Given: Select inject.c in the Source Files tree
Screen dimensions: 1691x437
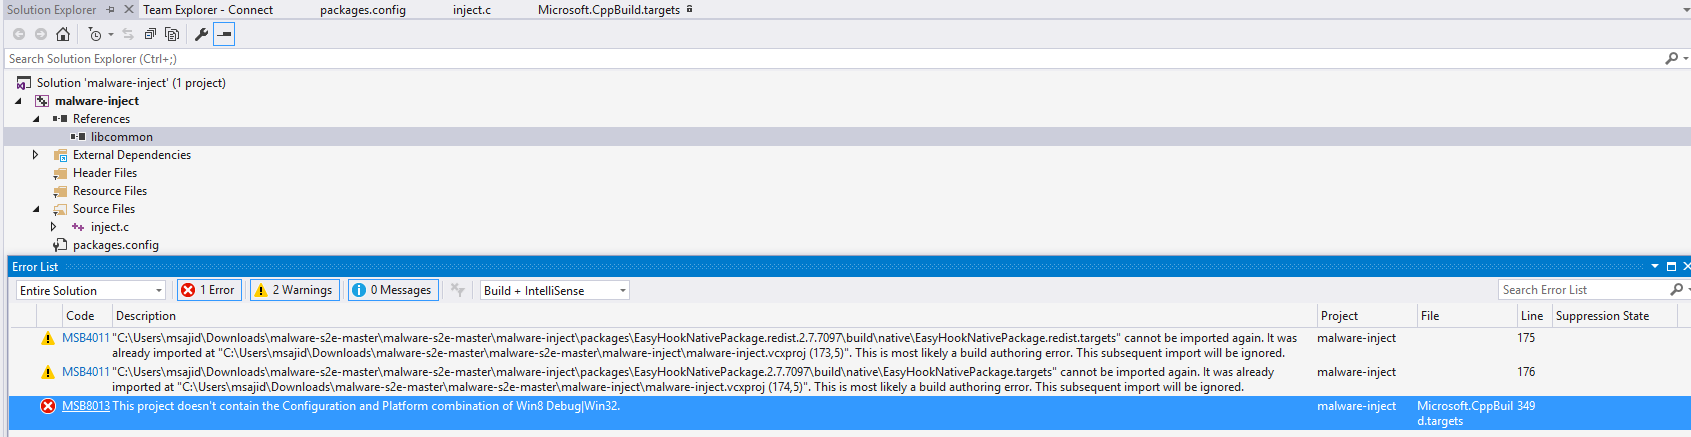Looking at the screenshot, I should click(x=110, y=227).
